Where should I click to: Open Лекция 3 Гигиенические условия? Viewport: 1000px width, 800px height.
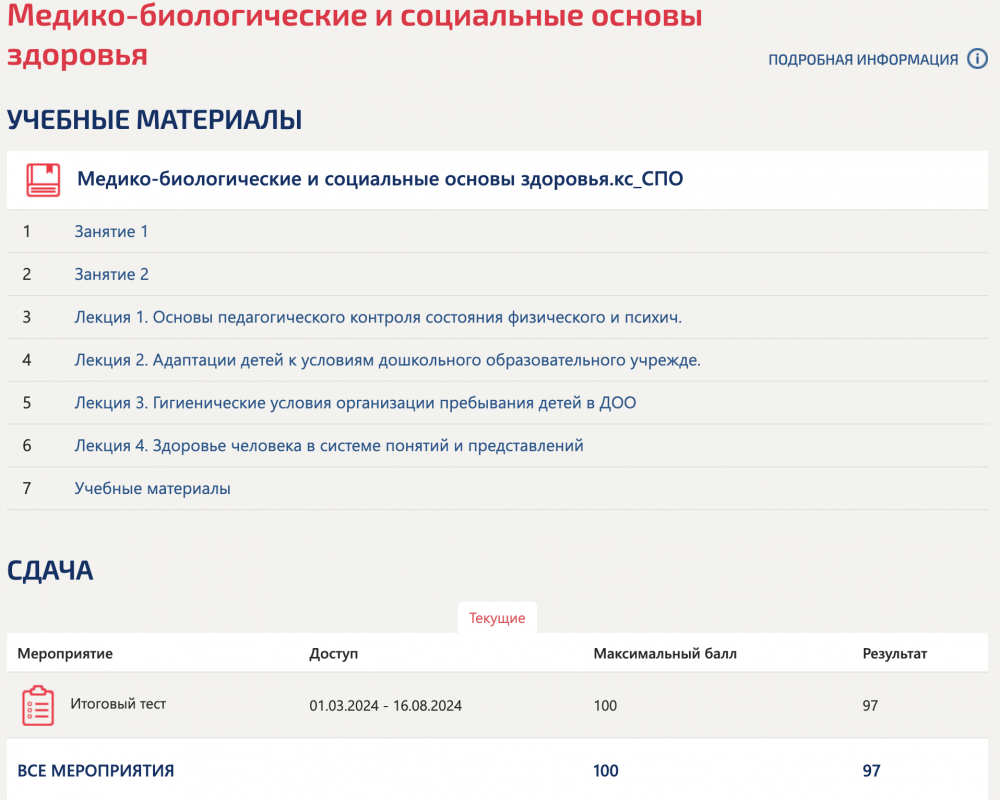(x=355, y=403)
